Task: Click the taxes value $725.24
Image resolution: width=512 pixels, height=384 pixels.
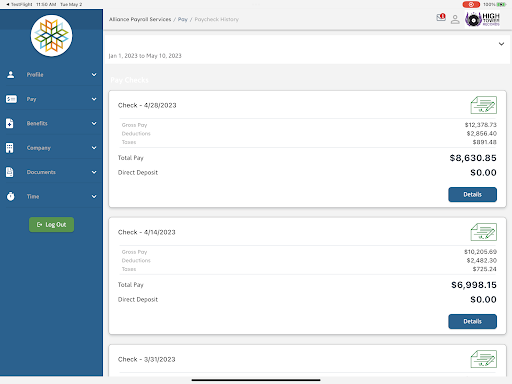Action: (x=485, y=269)
